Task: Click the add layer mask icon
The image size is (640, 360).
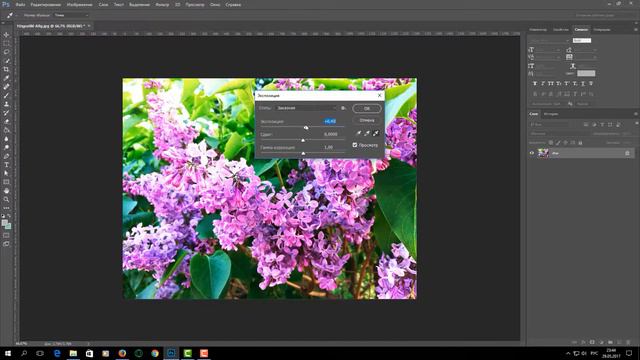Action: (x=592, y=342)
